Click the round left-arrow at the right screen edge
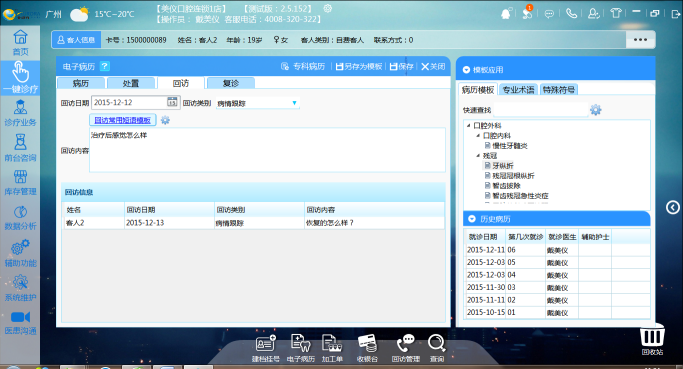The height and width of the screenshot is (369, 683). [x=673, y=207]
